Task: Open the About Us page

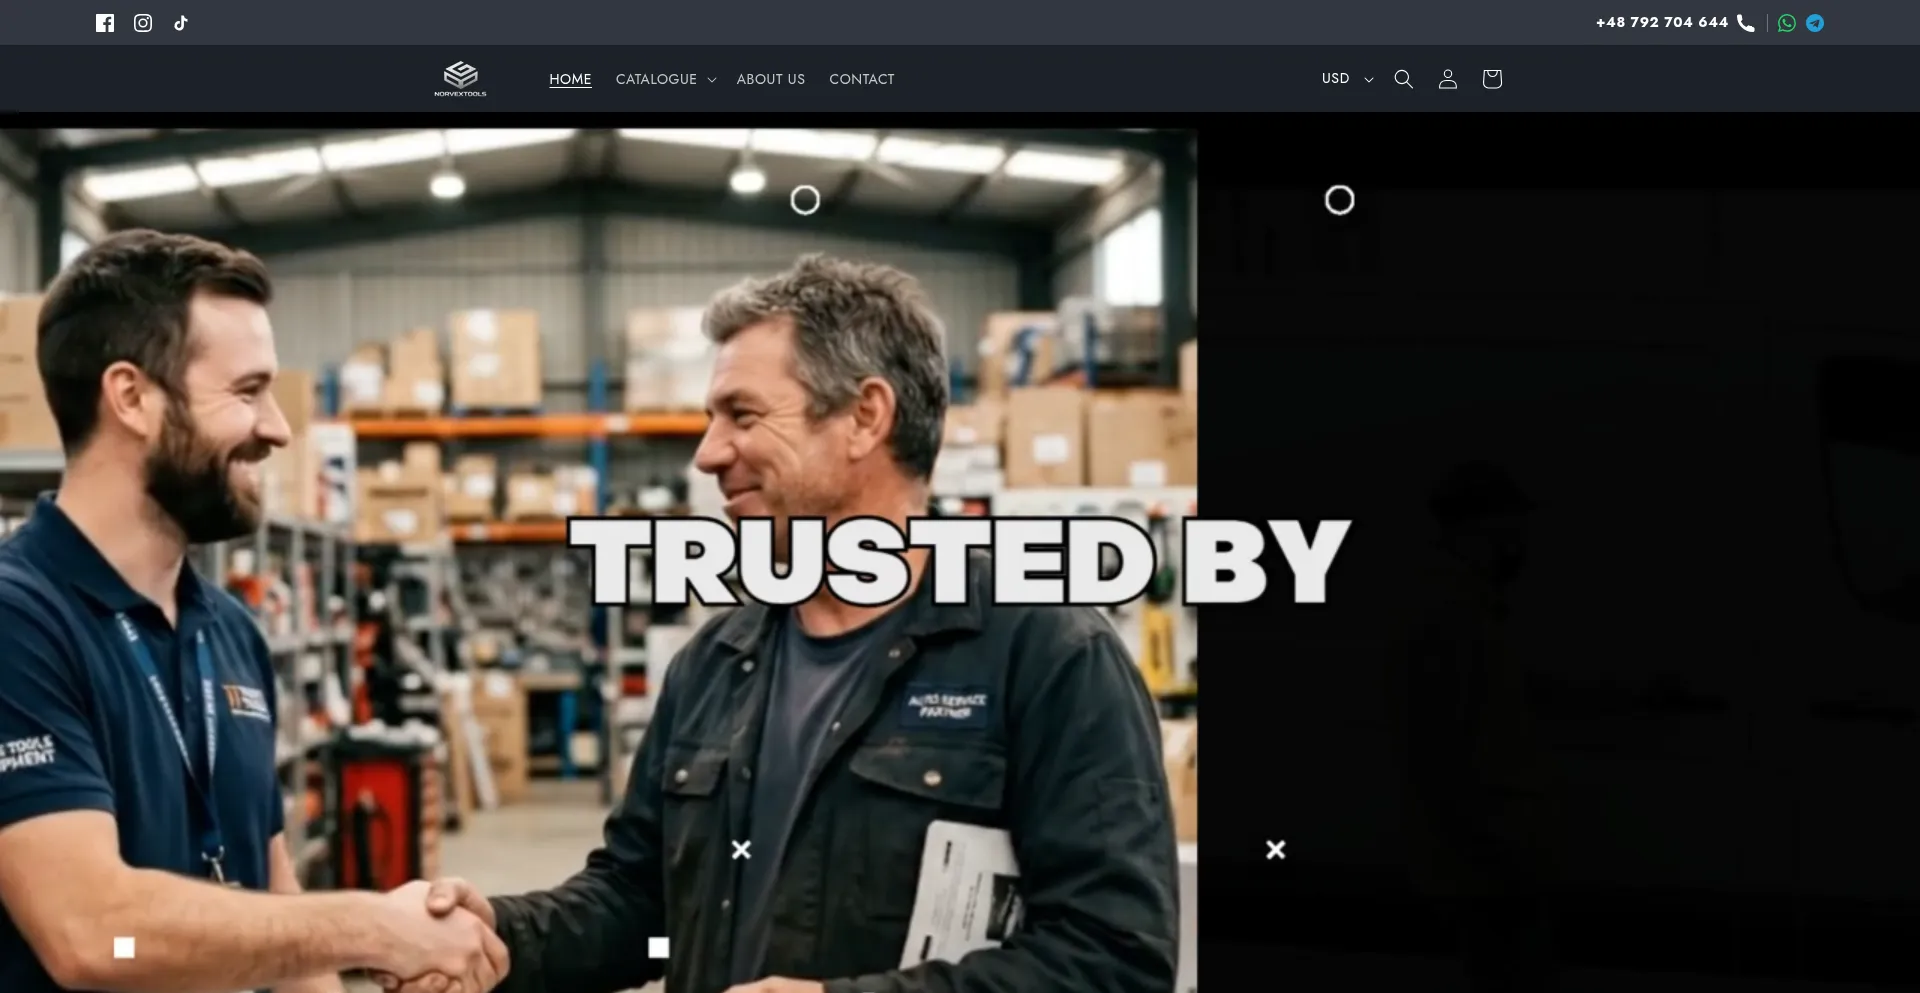Action: coord(771,79)
